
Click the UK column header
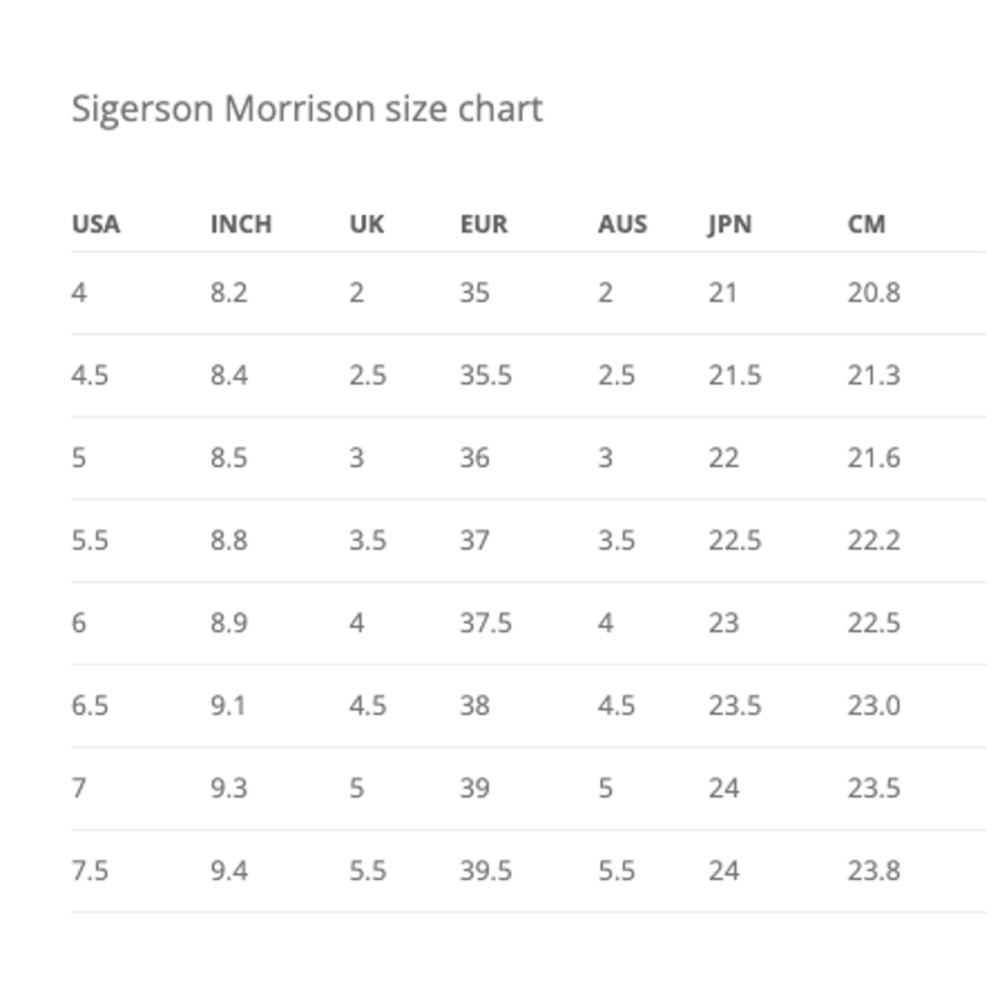pyautogui.click(x=367, y=224)
